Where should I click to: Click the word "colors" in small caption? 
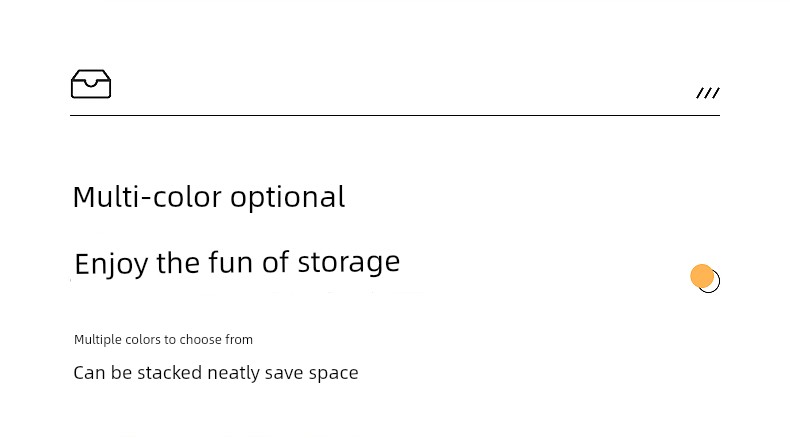tap(143, 340)
